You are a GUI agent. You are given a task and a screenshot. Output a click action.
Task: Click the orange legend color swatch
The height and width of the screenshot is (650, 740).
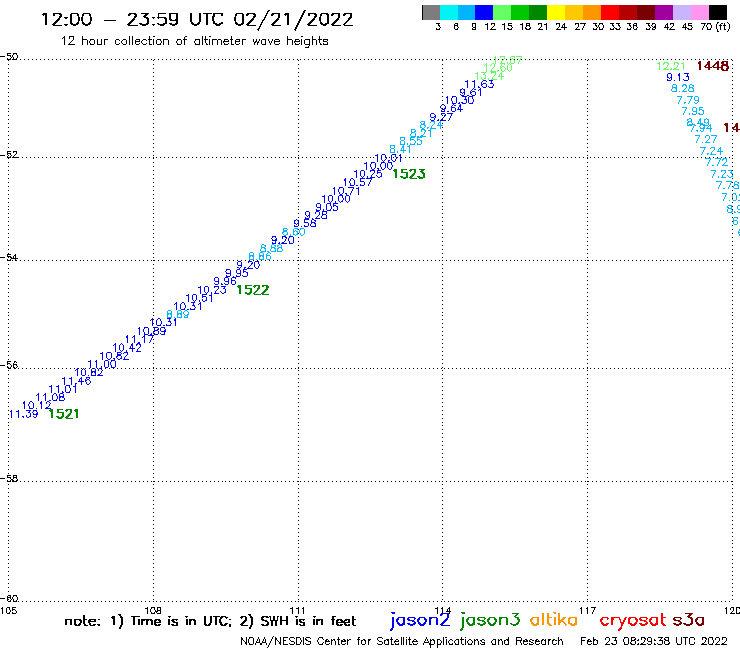tap(592, 12)
